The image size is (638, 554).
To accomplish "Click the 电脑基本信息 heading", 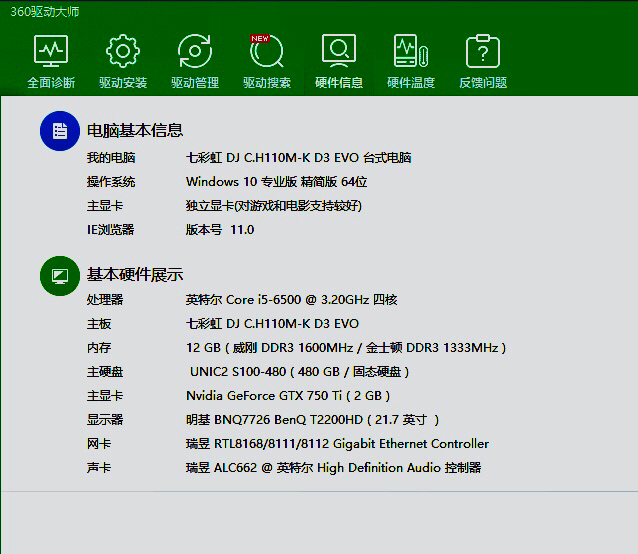I will click(x=135, y=131).
